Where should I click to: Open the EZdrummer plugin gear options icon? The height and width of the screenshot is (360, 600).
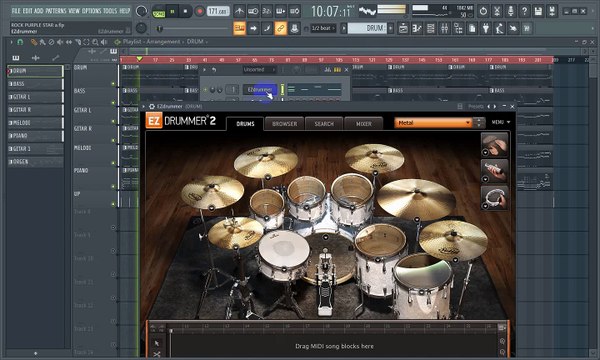click(152, 106)
